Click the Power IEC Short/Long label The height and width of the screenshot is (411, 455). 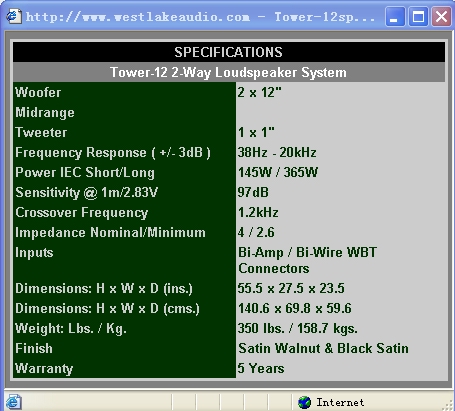[x=85, y=173]
